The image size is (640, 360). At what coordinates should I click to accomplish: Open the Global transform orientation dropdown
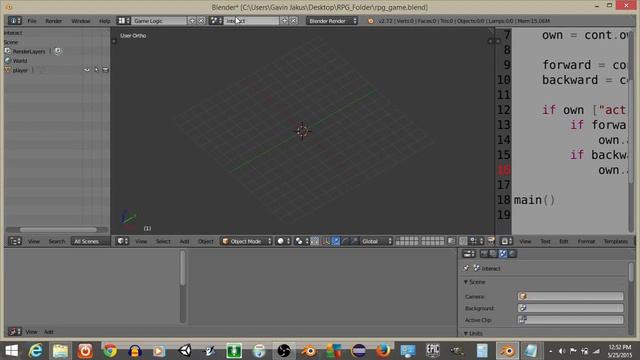(376, 241)
